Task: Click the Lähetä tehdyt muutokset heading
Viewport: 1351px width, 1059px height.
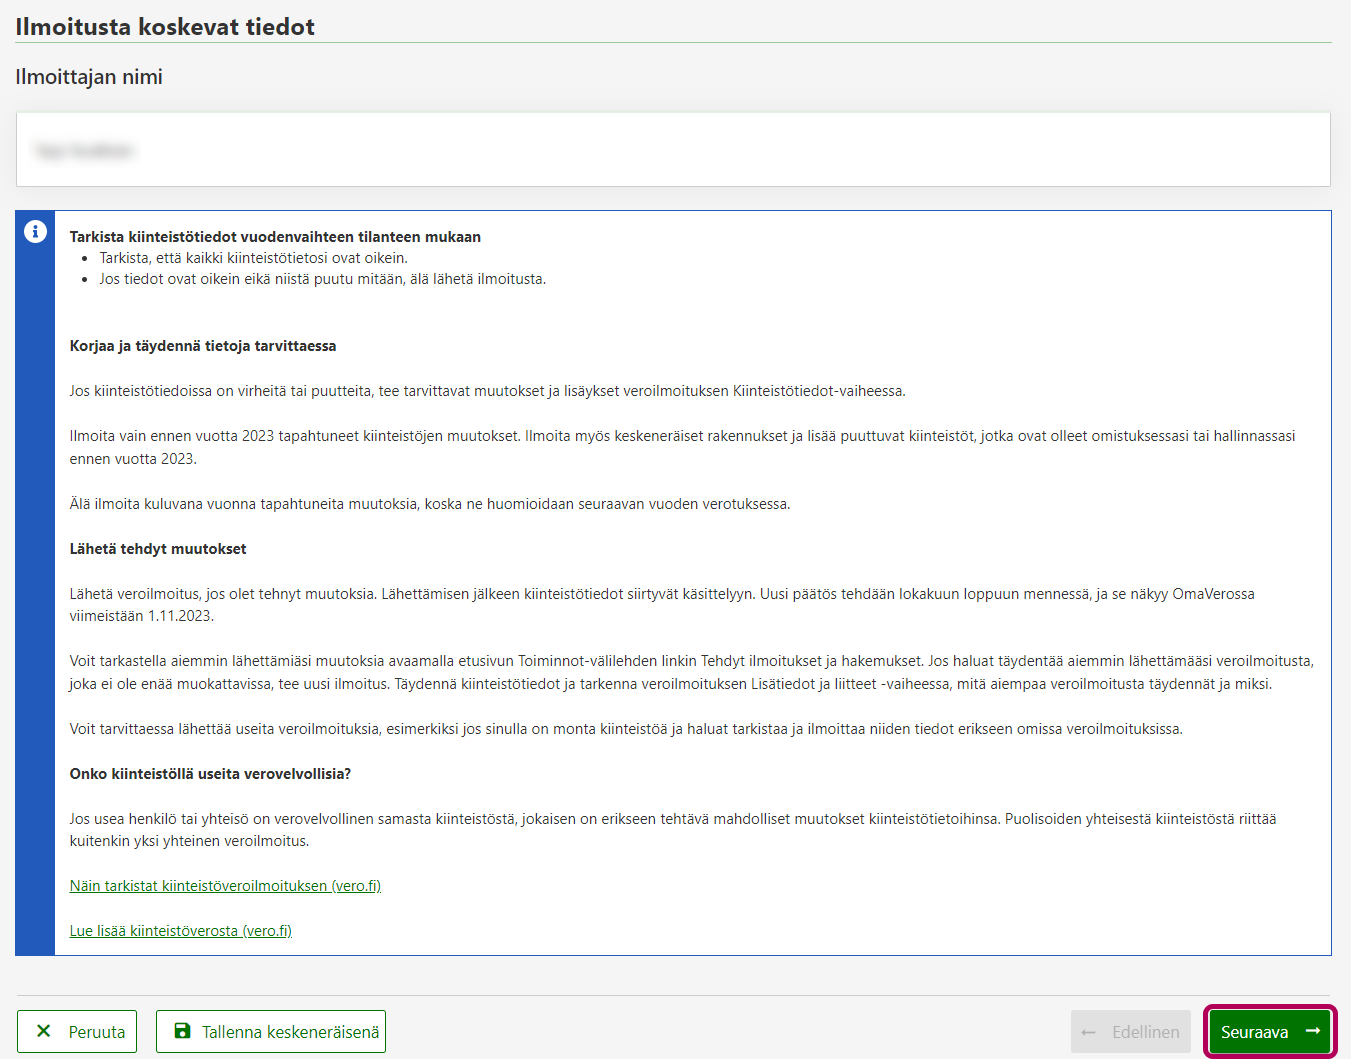Action: [x=158, y=549]
